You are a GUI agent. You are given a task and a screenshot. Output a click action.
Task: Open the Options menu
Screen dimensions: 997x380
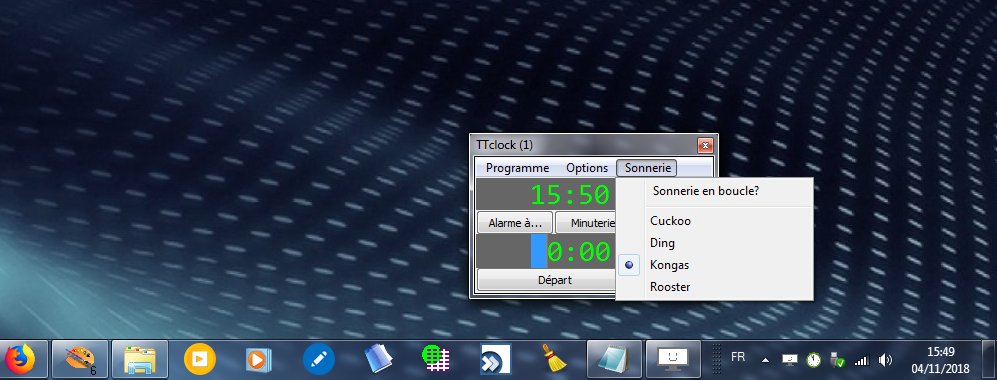click(x=587, y=168)
